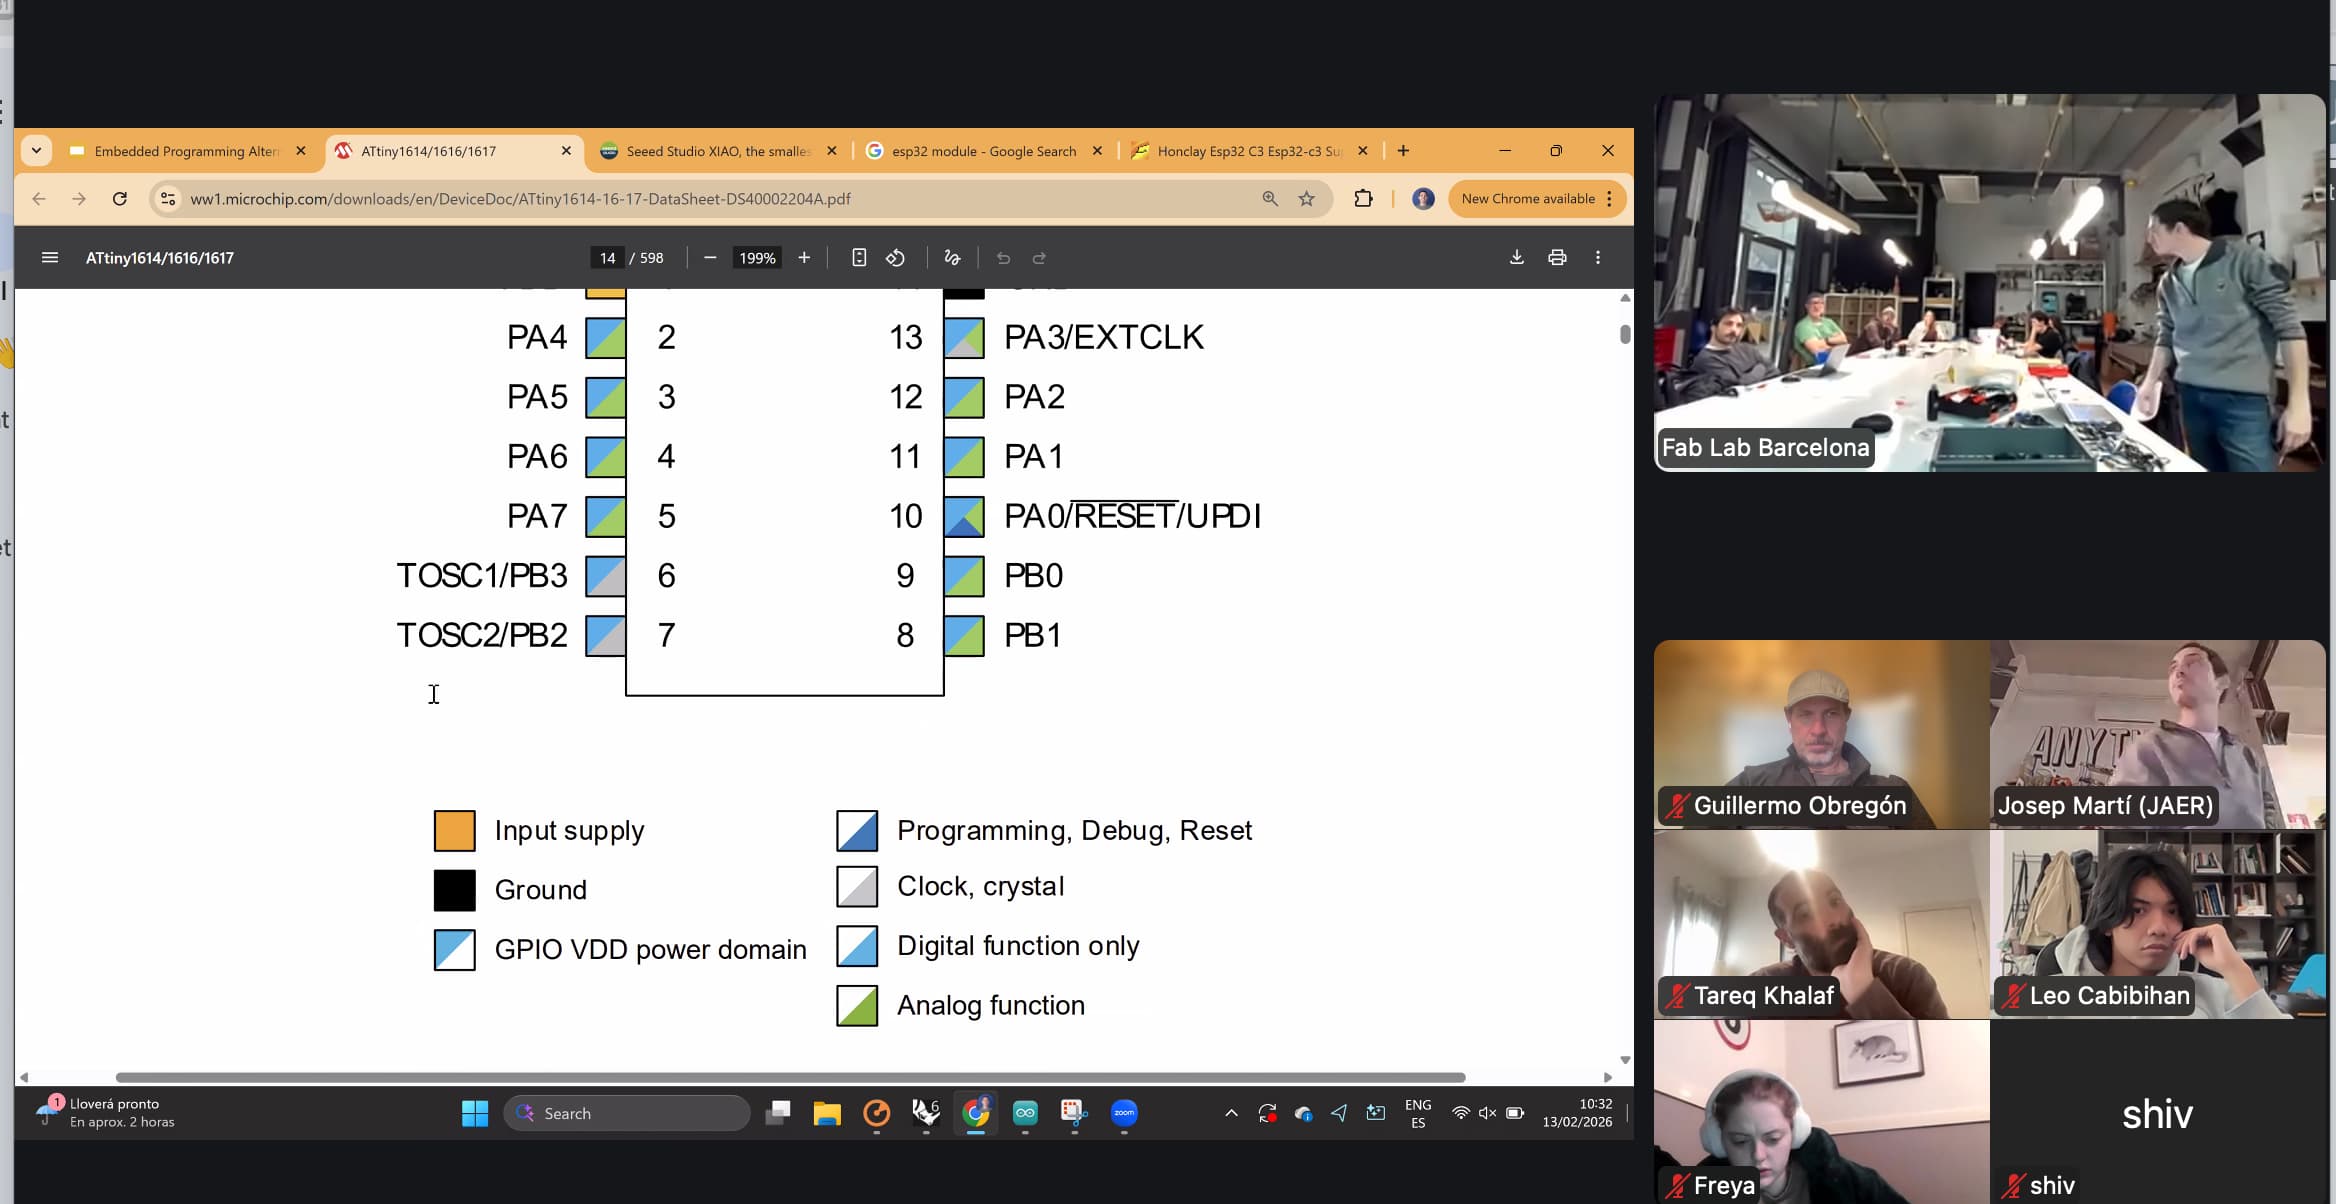This screenshot has height=1204, width=2336.
Task: Open the PDF annotation draw tool
Action: (952, 258)
